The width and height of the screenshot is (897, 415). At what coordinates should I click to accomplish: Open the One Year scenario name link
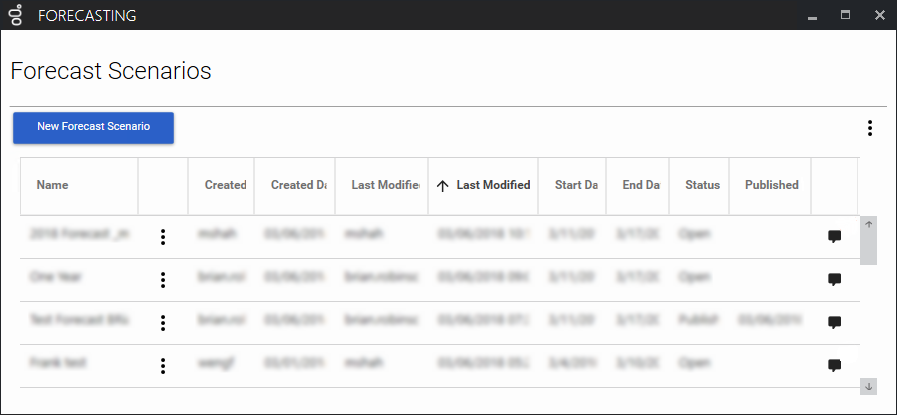click(55, 277)
